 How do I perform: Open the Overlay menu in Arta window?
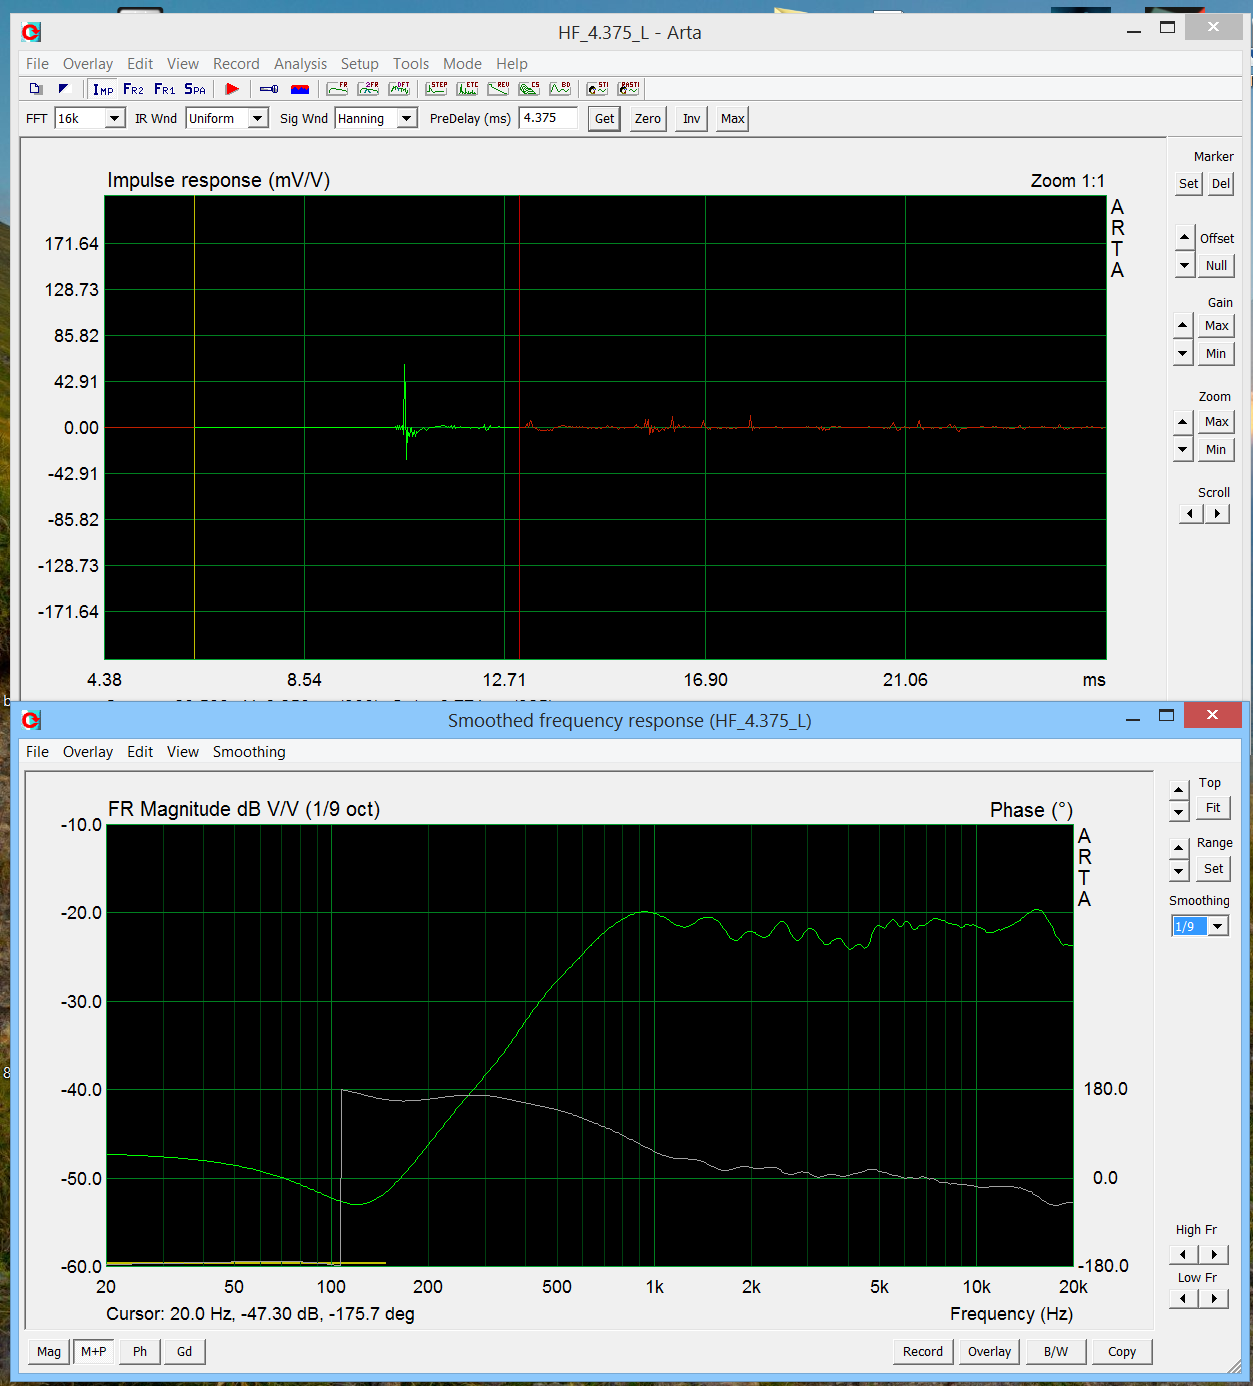tap(88, 64)
